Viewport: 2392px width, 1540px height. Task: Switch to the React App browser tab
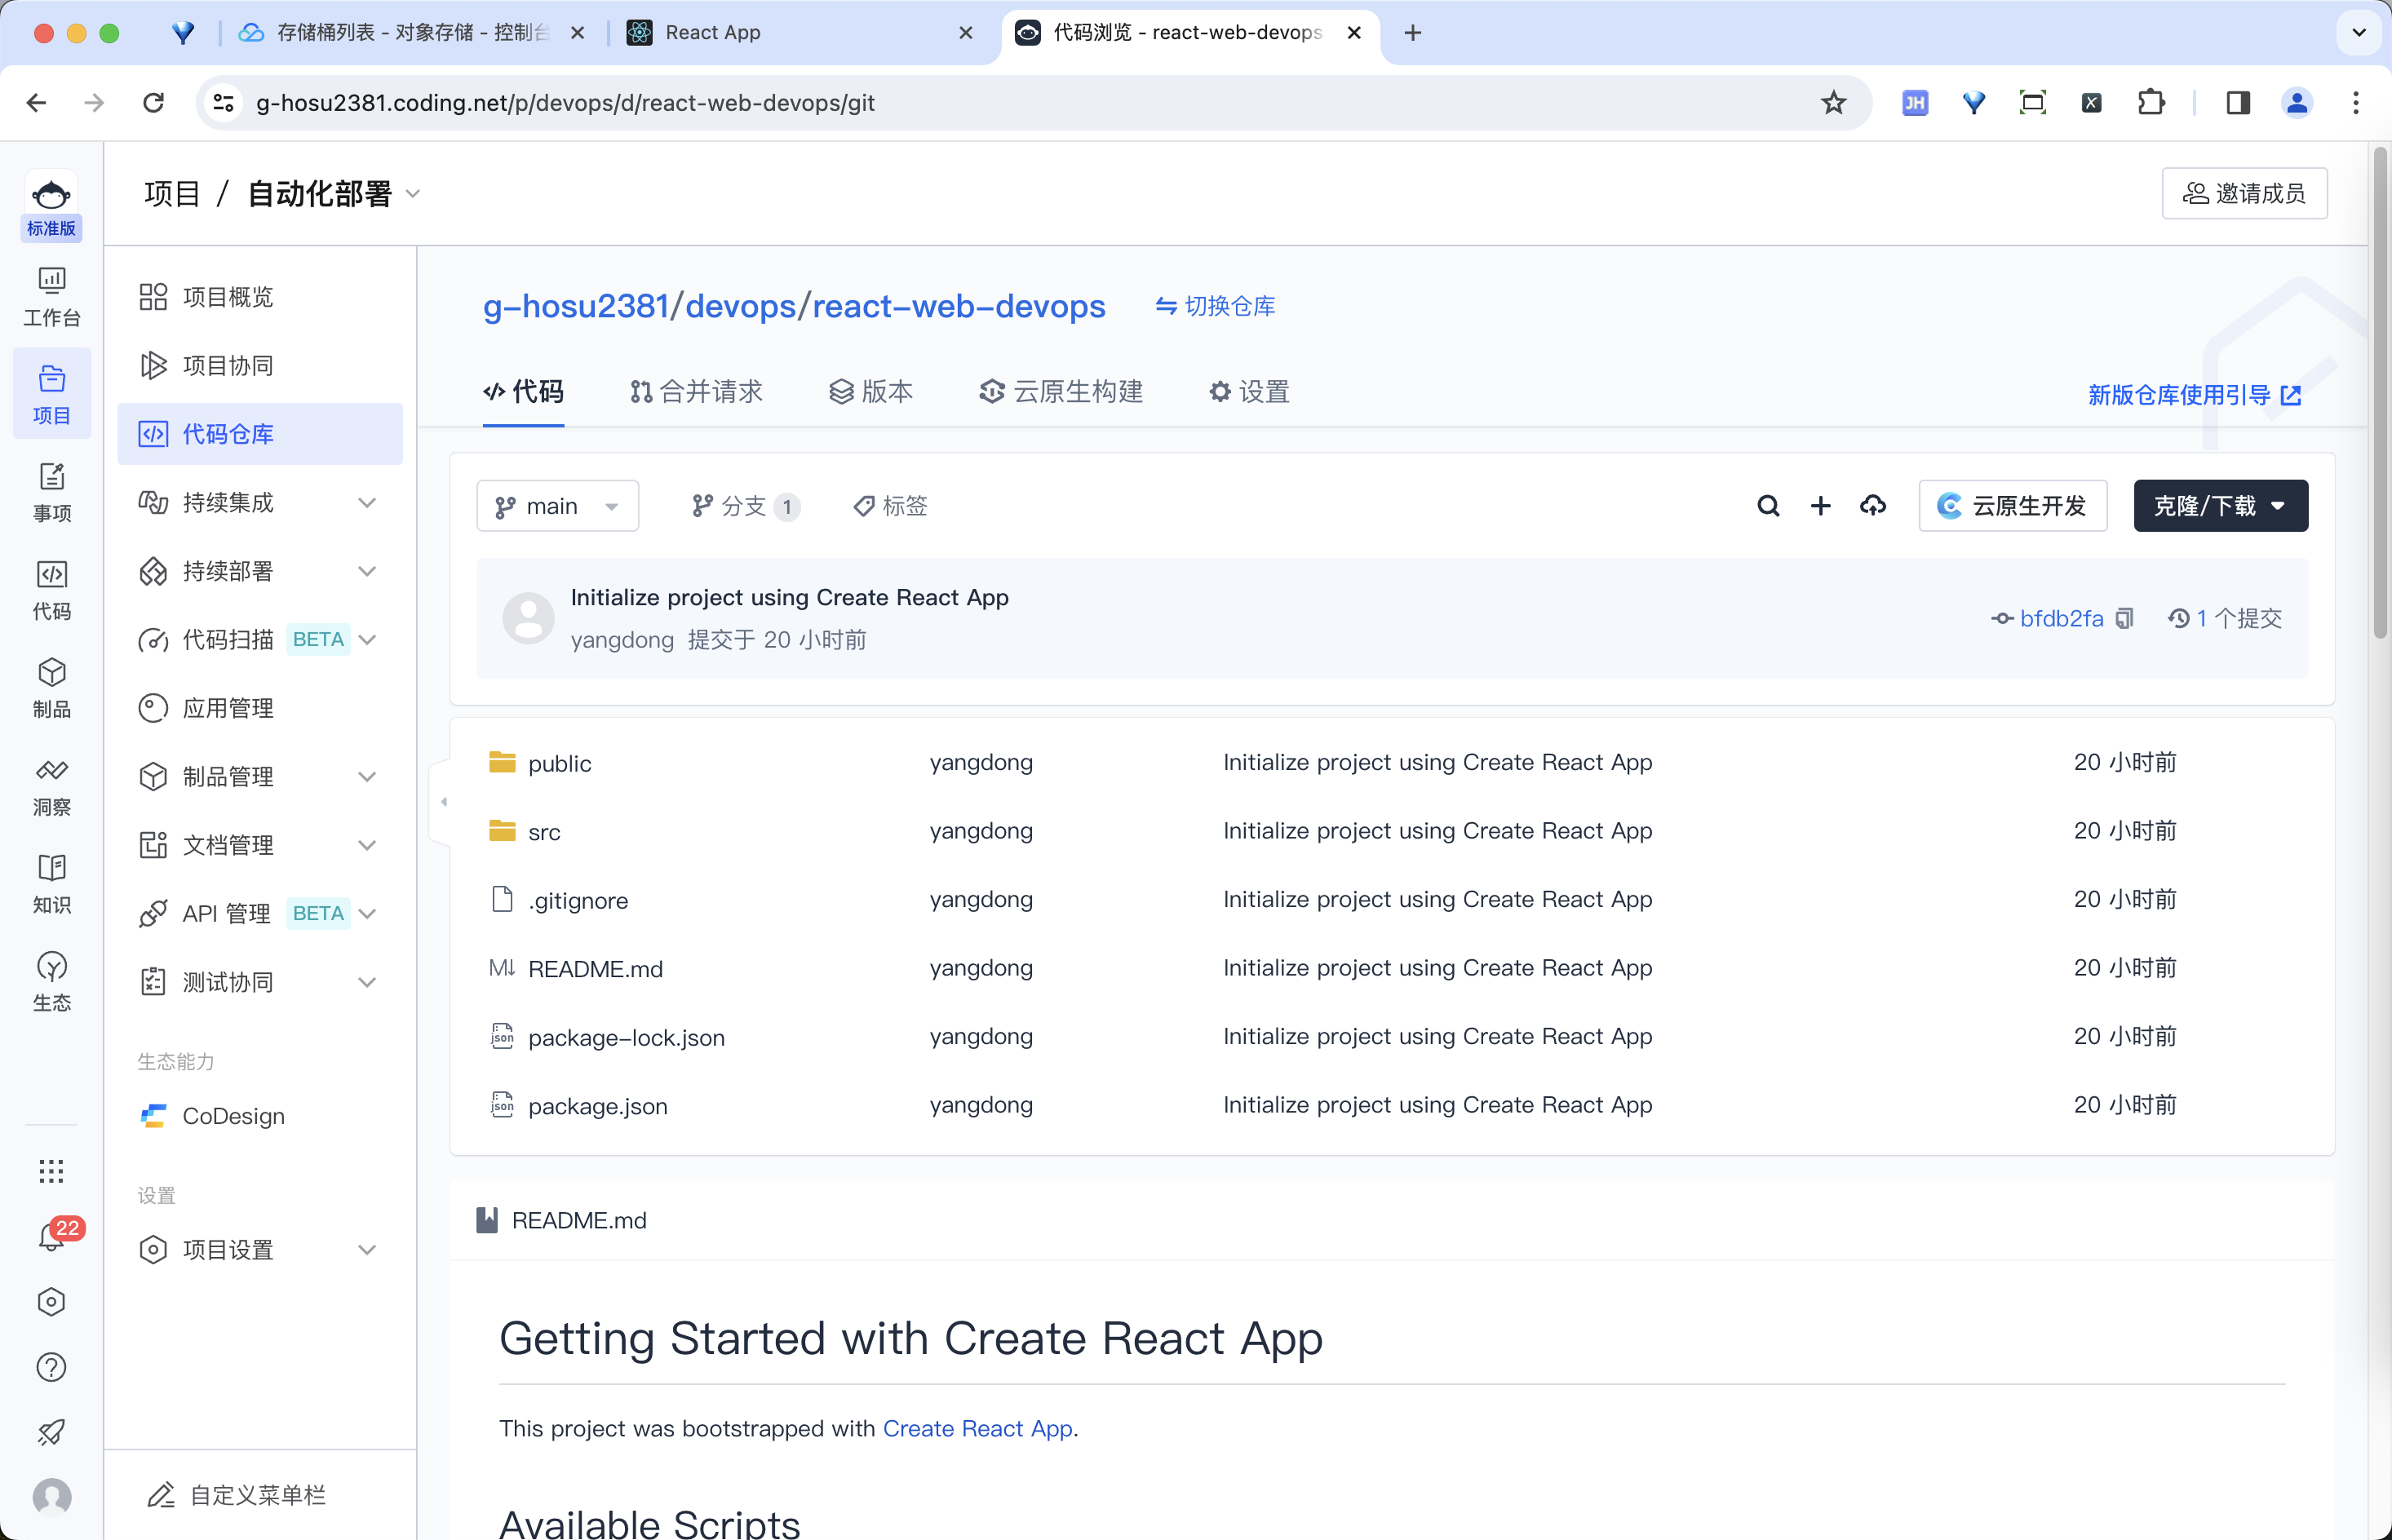(800, 33)
